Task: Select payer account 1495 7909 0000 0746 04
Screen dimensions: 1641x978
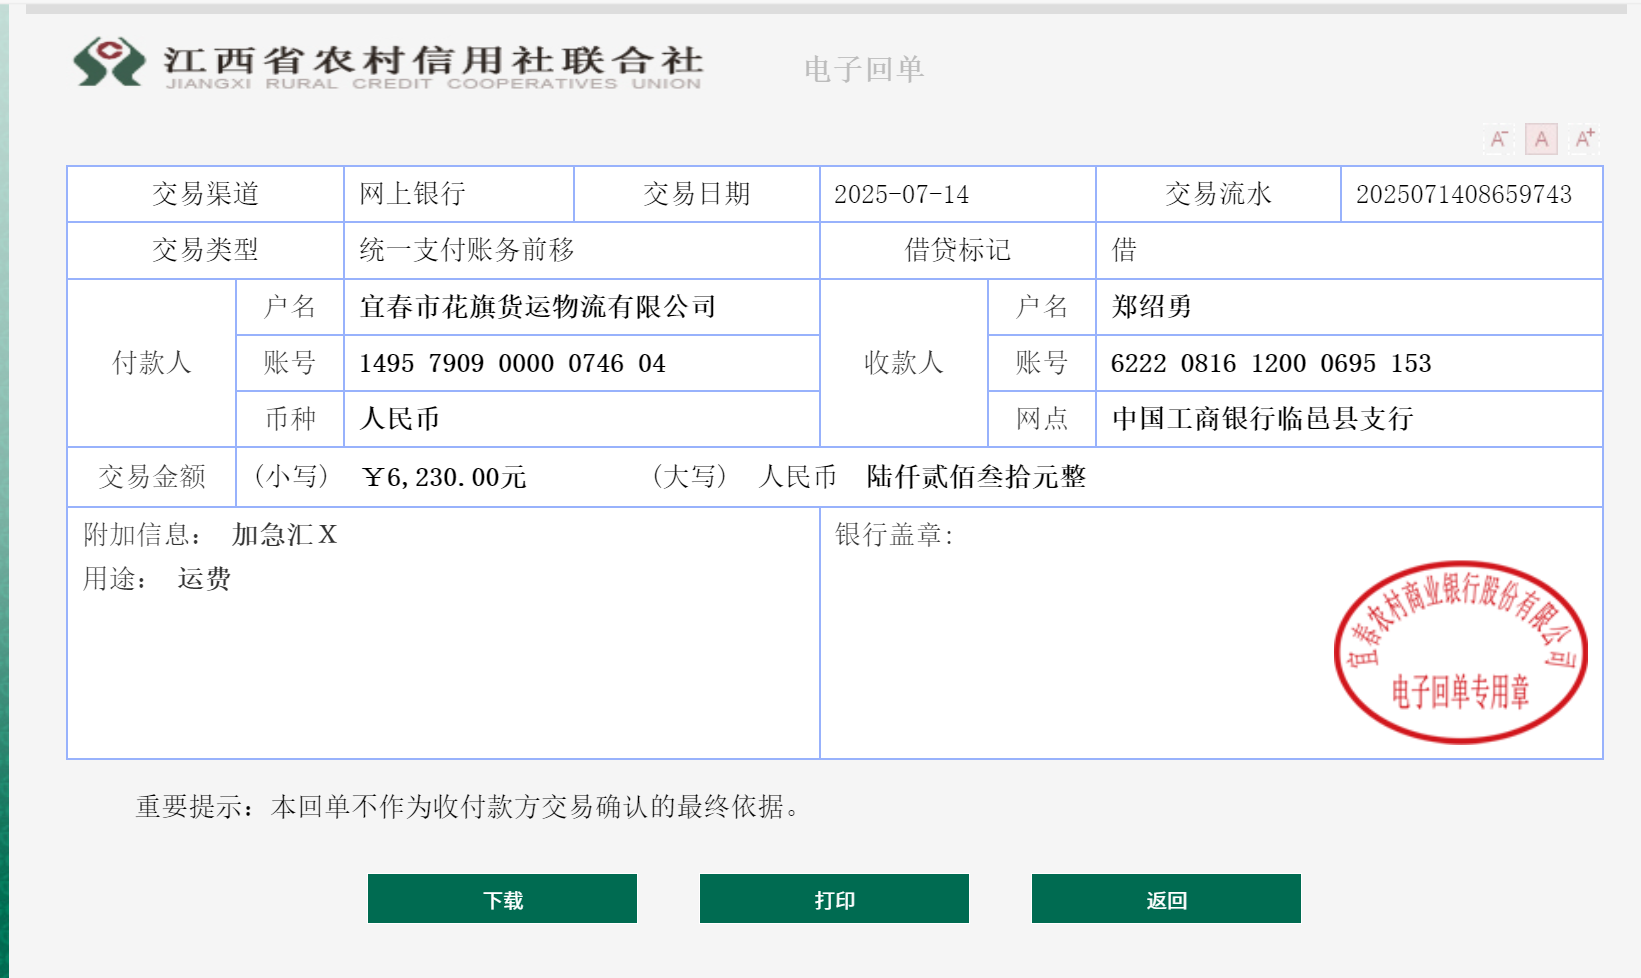Action: (512, 363)
